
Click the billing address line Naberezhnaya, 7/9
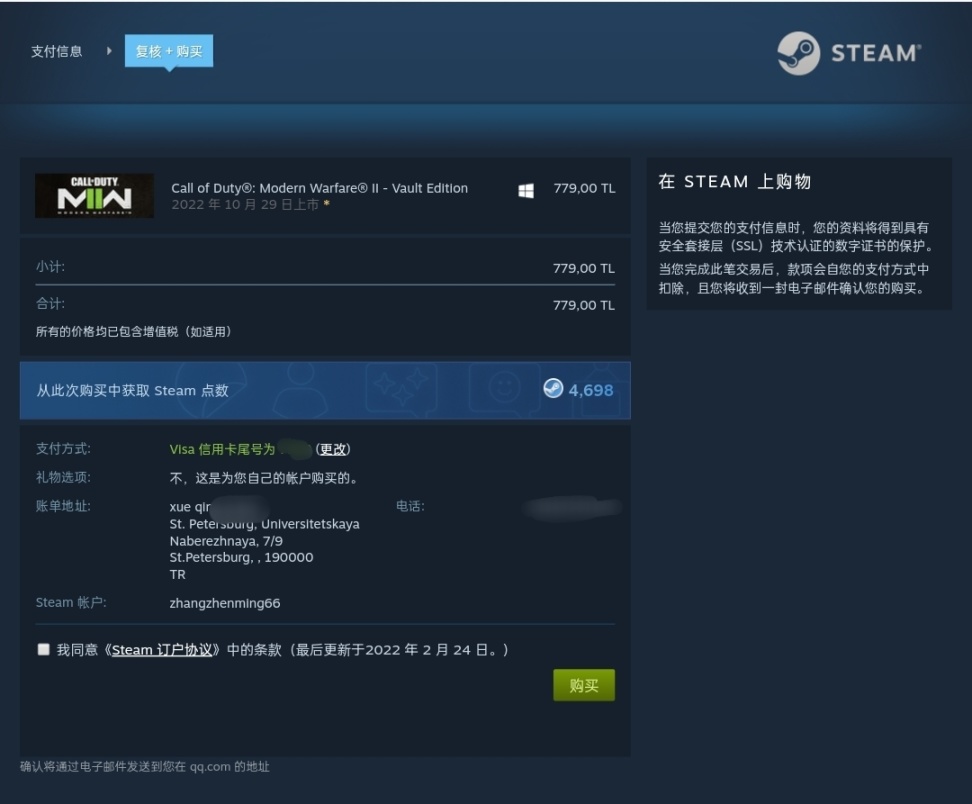(226, 541)
